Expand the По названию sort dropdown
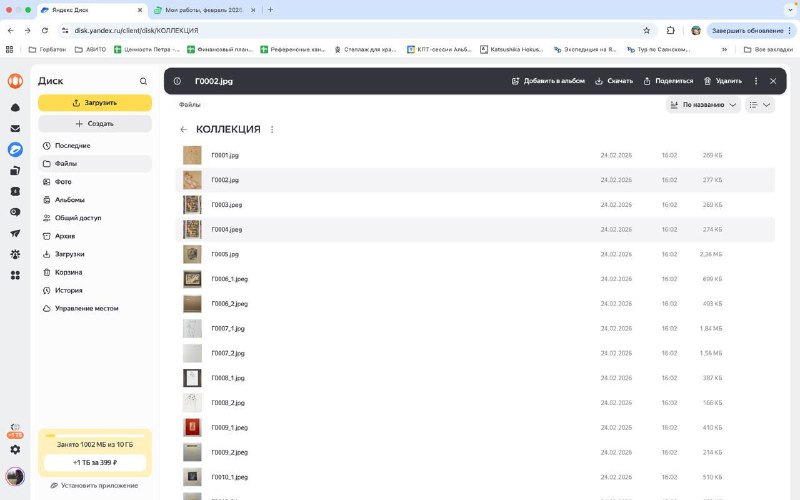 704,105
